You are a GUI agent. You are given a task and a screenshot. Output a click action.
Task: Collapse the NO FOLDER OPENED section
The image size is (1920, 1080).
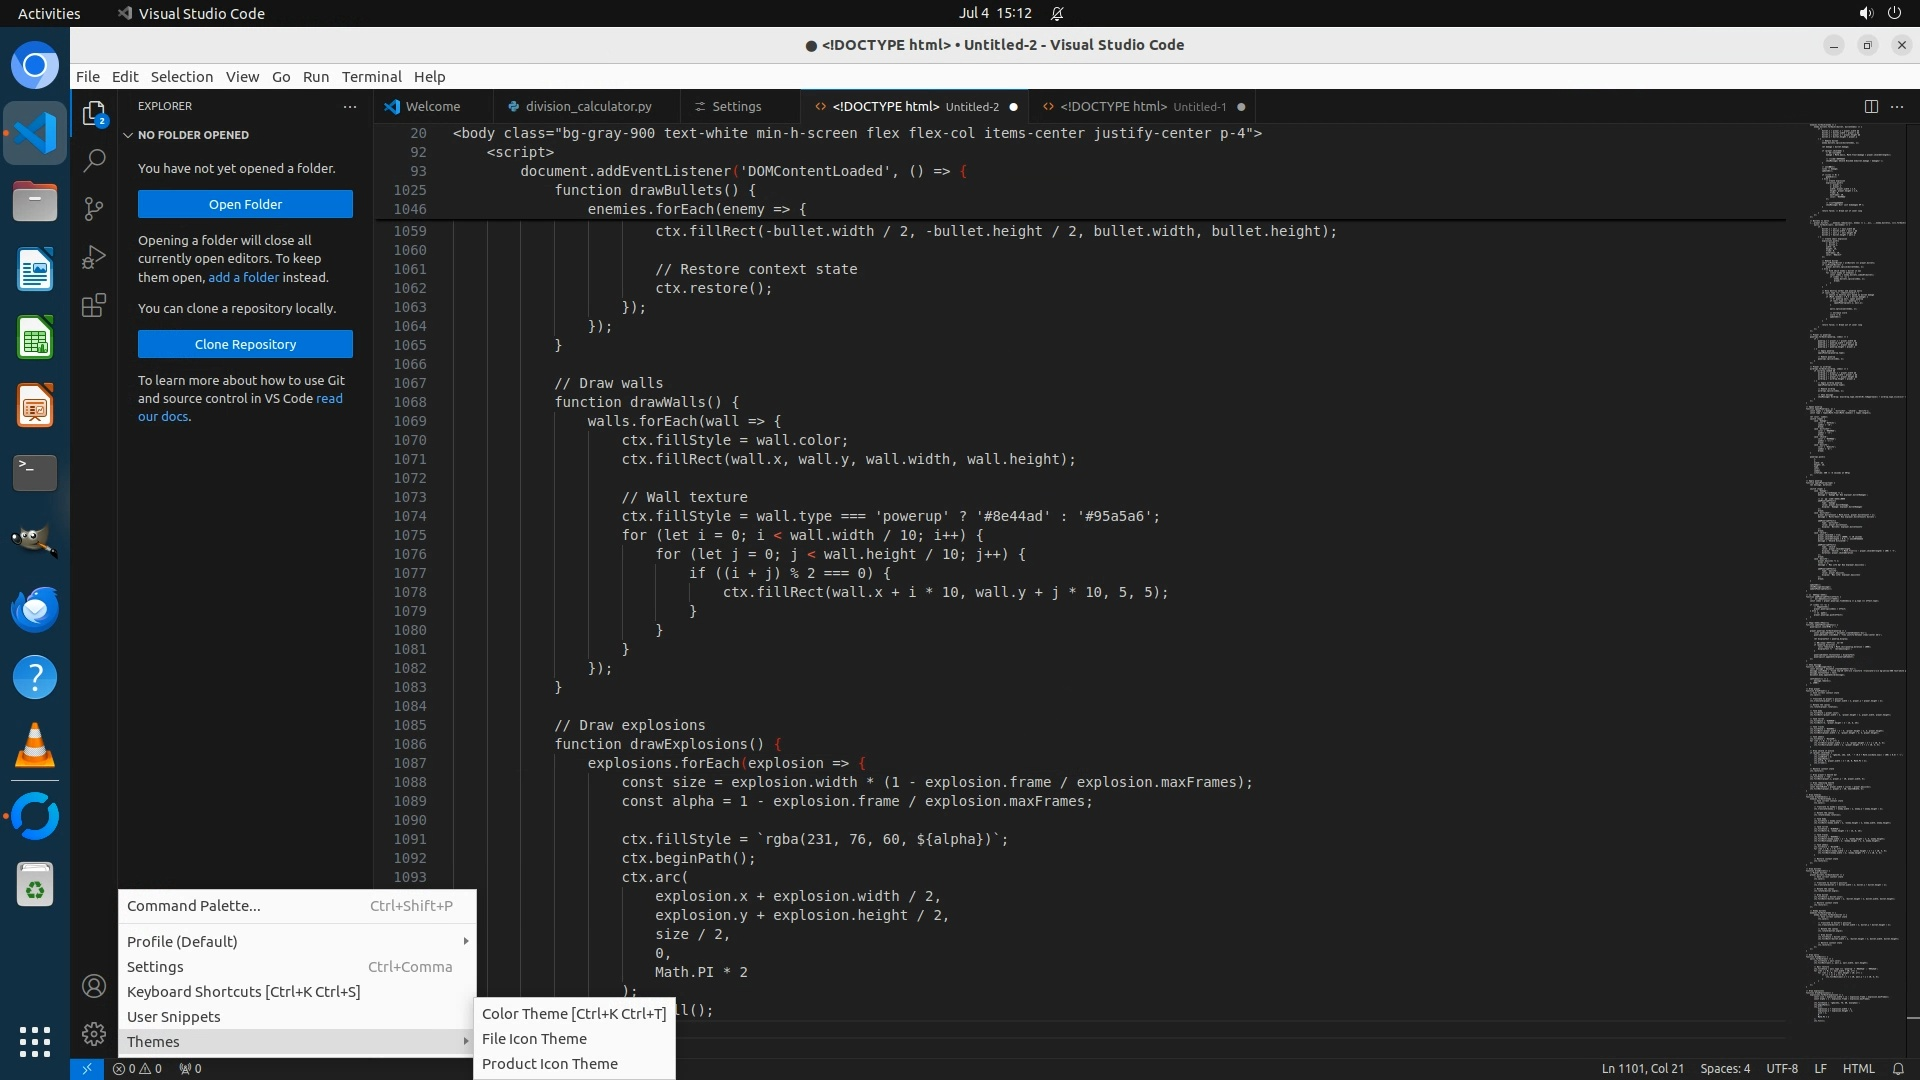pos(193,135)
